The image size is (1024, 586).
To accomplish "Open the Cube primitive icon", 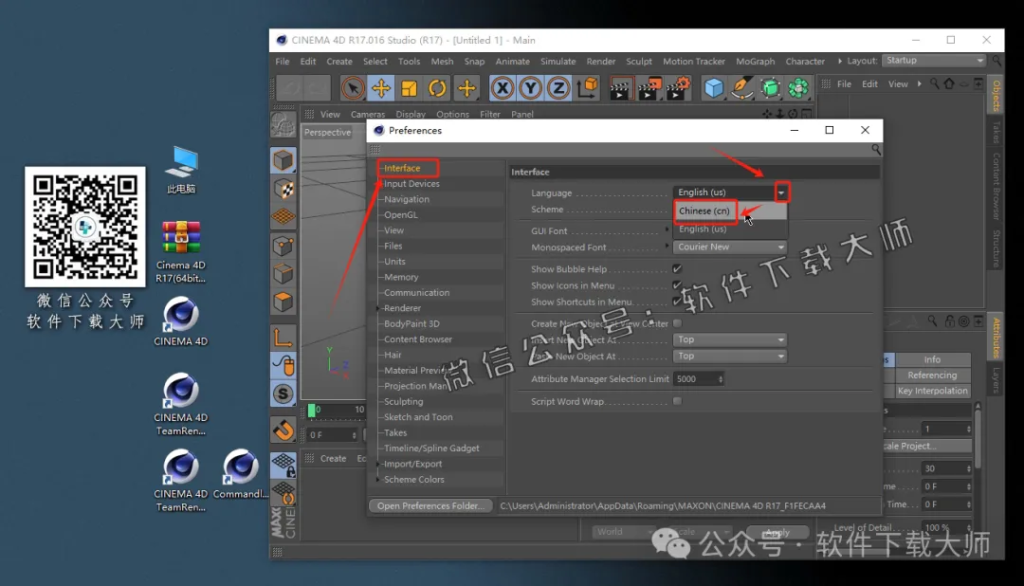I will pyautogui.click(x=713, y=89).
